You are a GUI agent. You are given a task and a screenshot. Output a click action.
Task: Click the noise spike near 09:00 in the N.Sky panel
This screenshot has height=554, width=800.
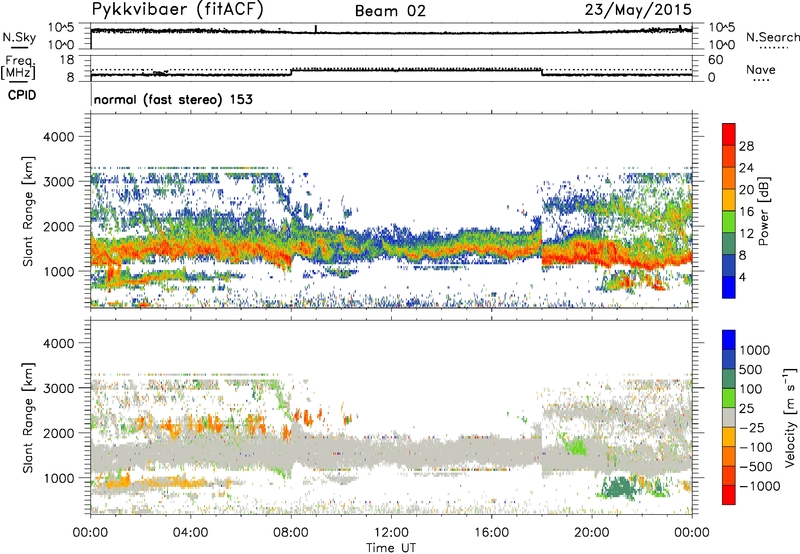click(x=316, y=29)
